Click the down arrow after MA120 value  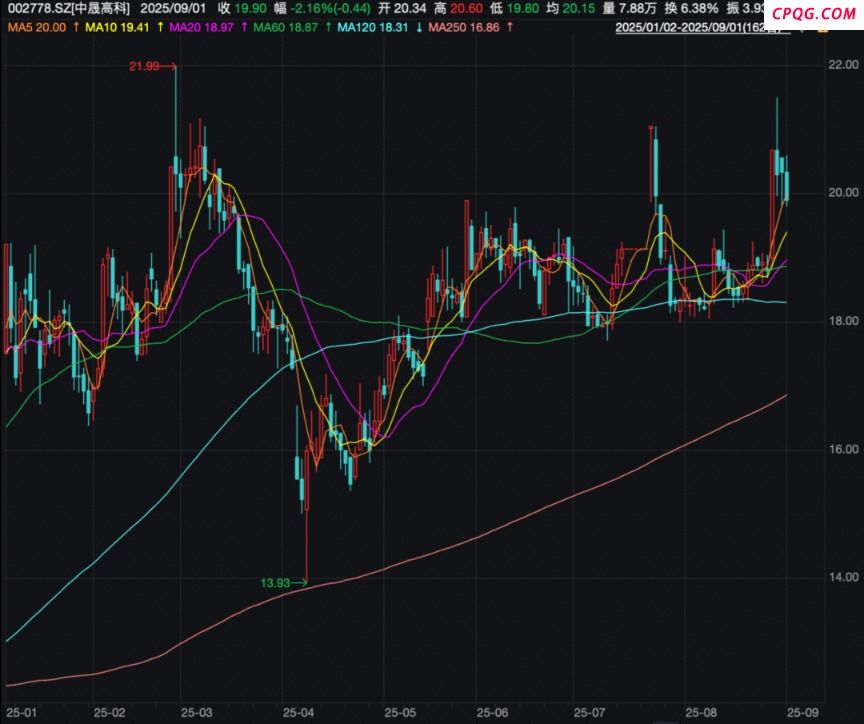[x=418, y=27]
